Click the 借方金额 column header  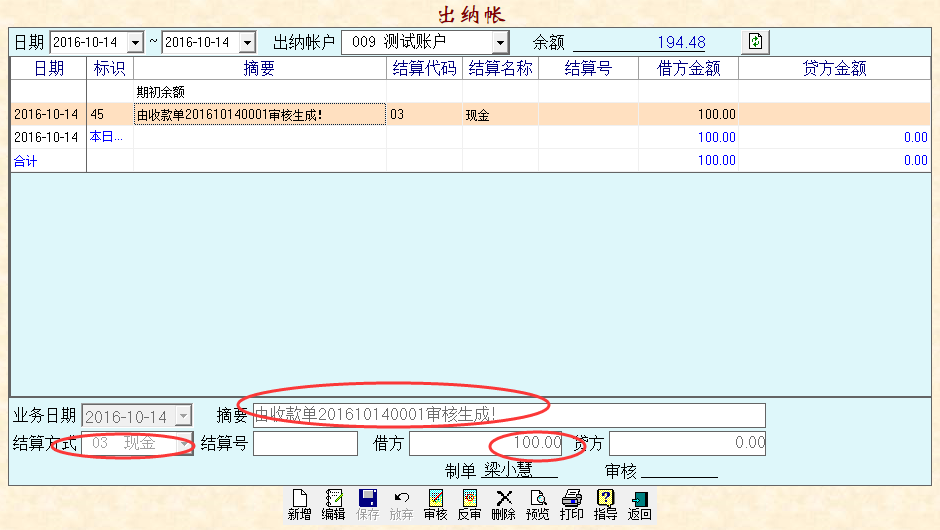coord(688,68)
